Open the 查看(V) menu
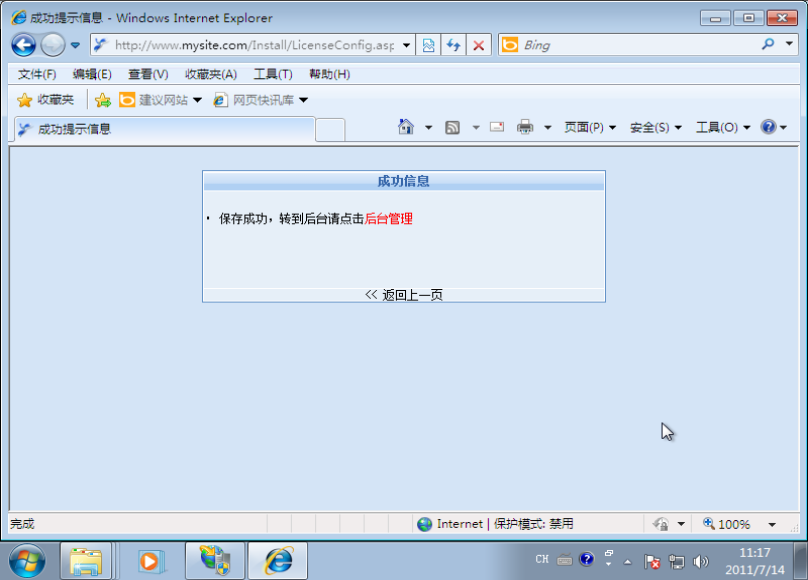The width and height of the screenshot is (808, 580). tap(148, 74)
